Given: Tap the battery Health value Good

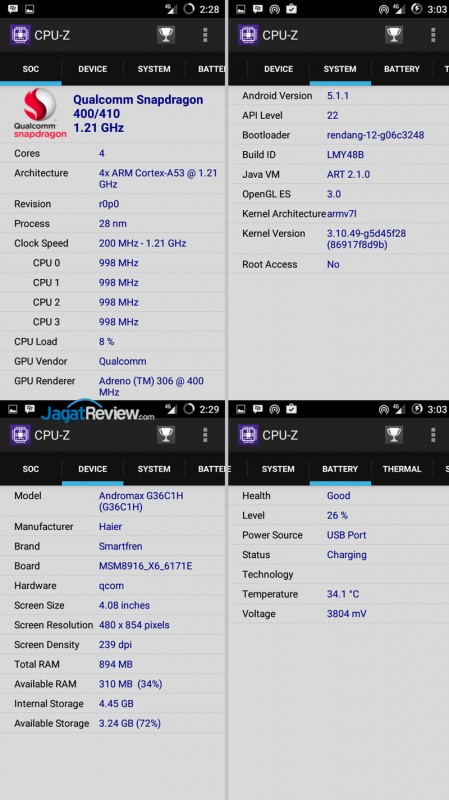Looking at the screenshot, I should click(x=338, y=495).
